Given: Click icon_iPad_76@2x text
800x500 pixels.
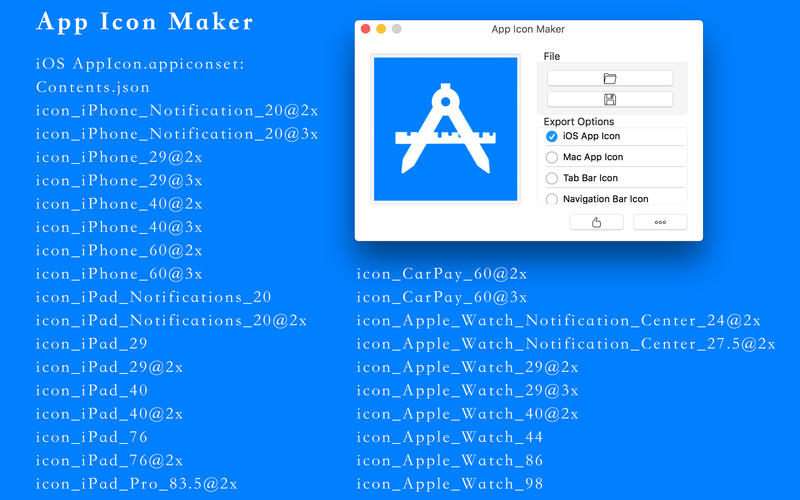Looking at the screenshot, I should coord(110,461).
